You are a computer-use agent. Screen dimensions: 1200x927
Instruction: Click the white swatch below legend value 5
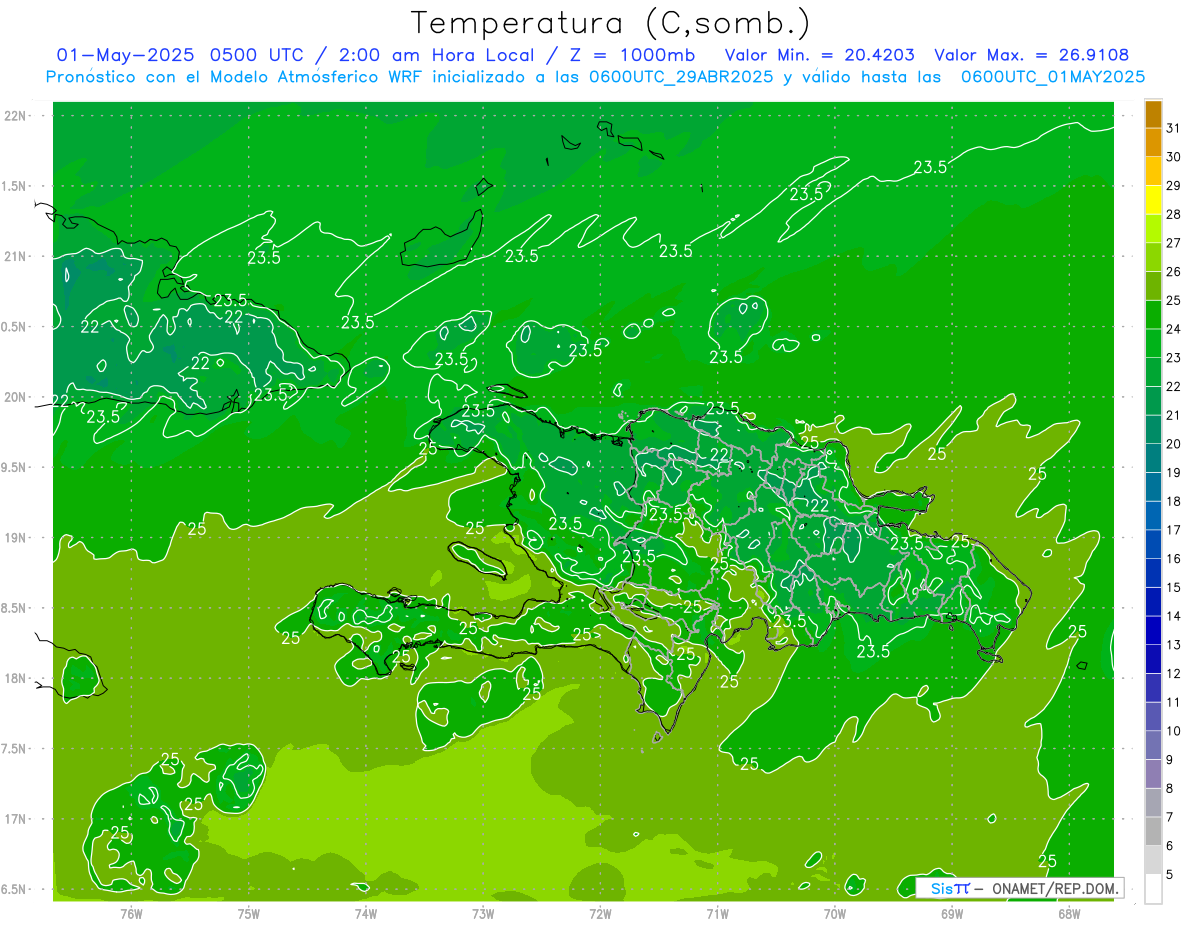pos(1153,889)
